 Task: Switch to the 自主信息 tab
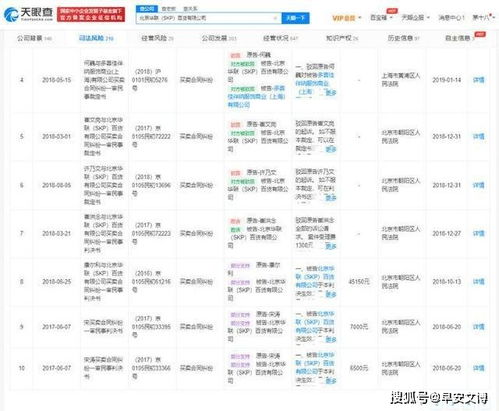click(461, 38)
